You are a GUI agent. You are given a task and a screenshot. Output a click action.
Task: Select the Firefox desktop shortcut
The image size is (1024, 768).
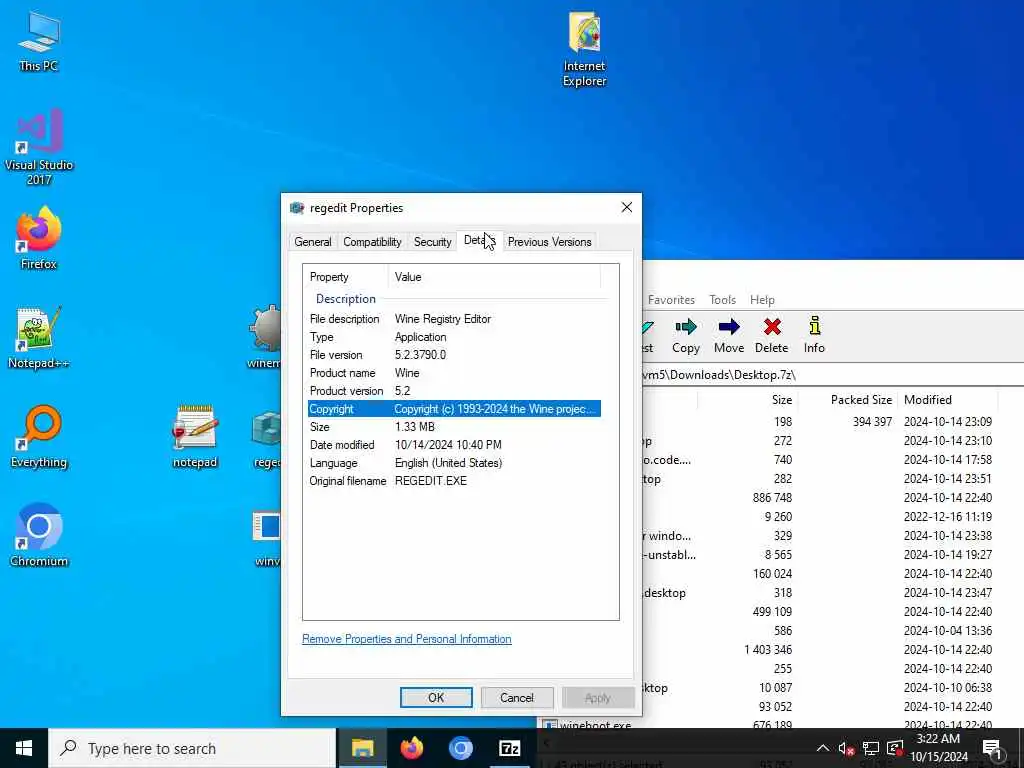point(39,238)
